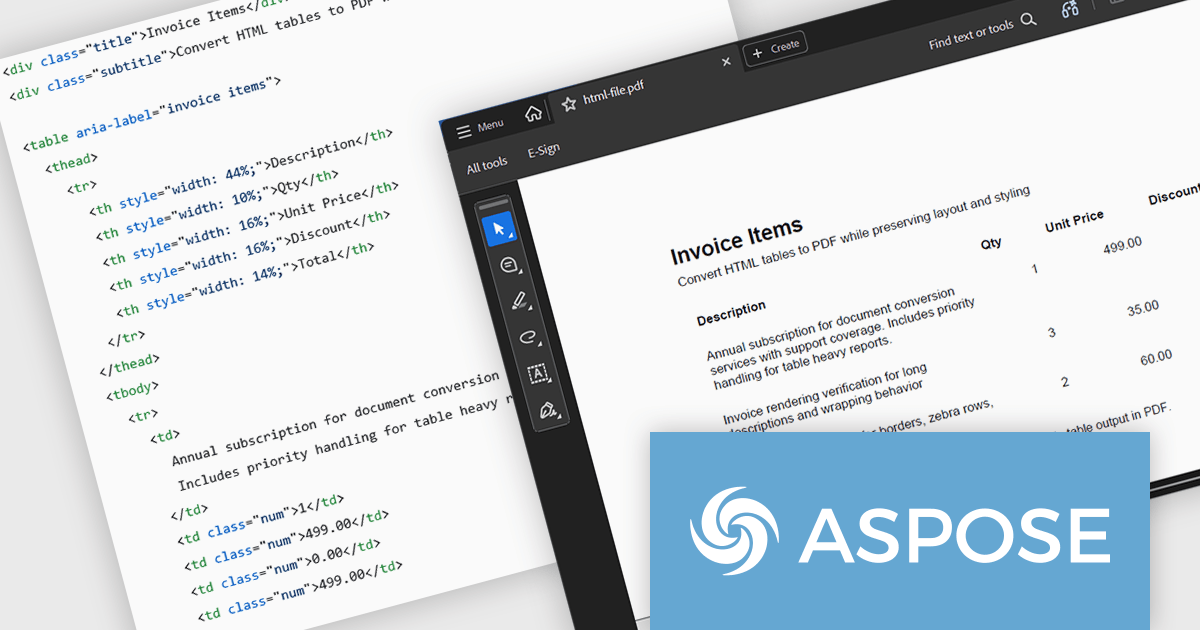Click the Qty column header in PDF
Image resolution: width=1200 pixels, height=630 pixels.
pyautogui.click(x=991, y=243)
